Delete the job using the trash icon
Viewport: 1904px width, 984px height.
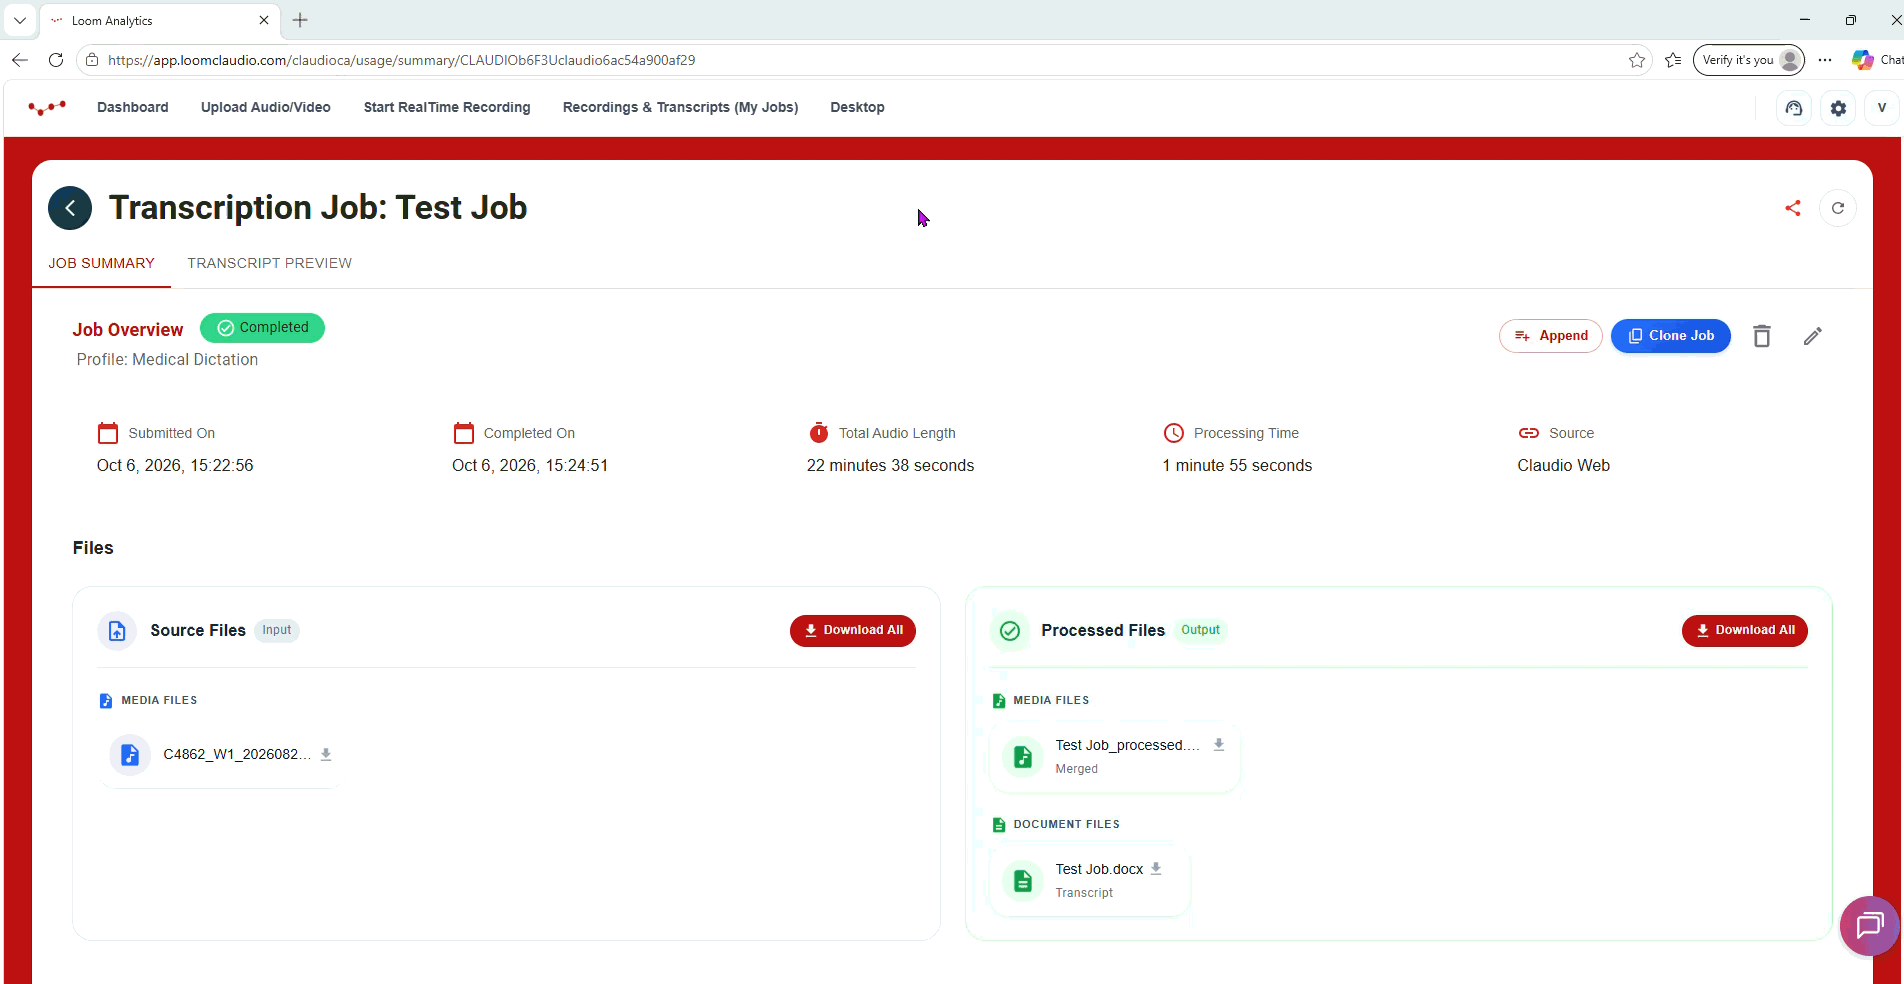tap(1762, 336)
